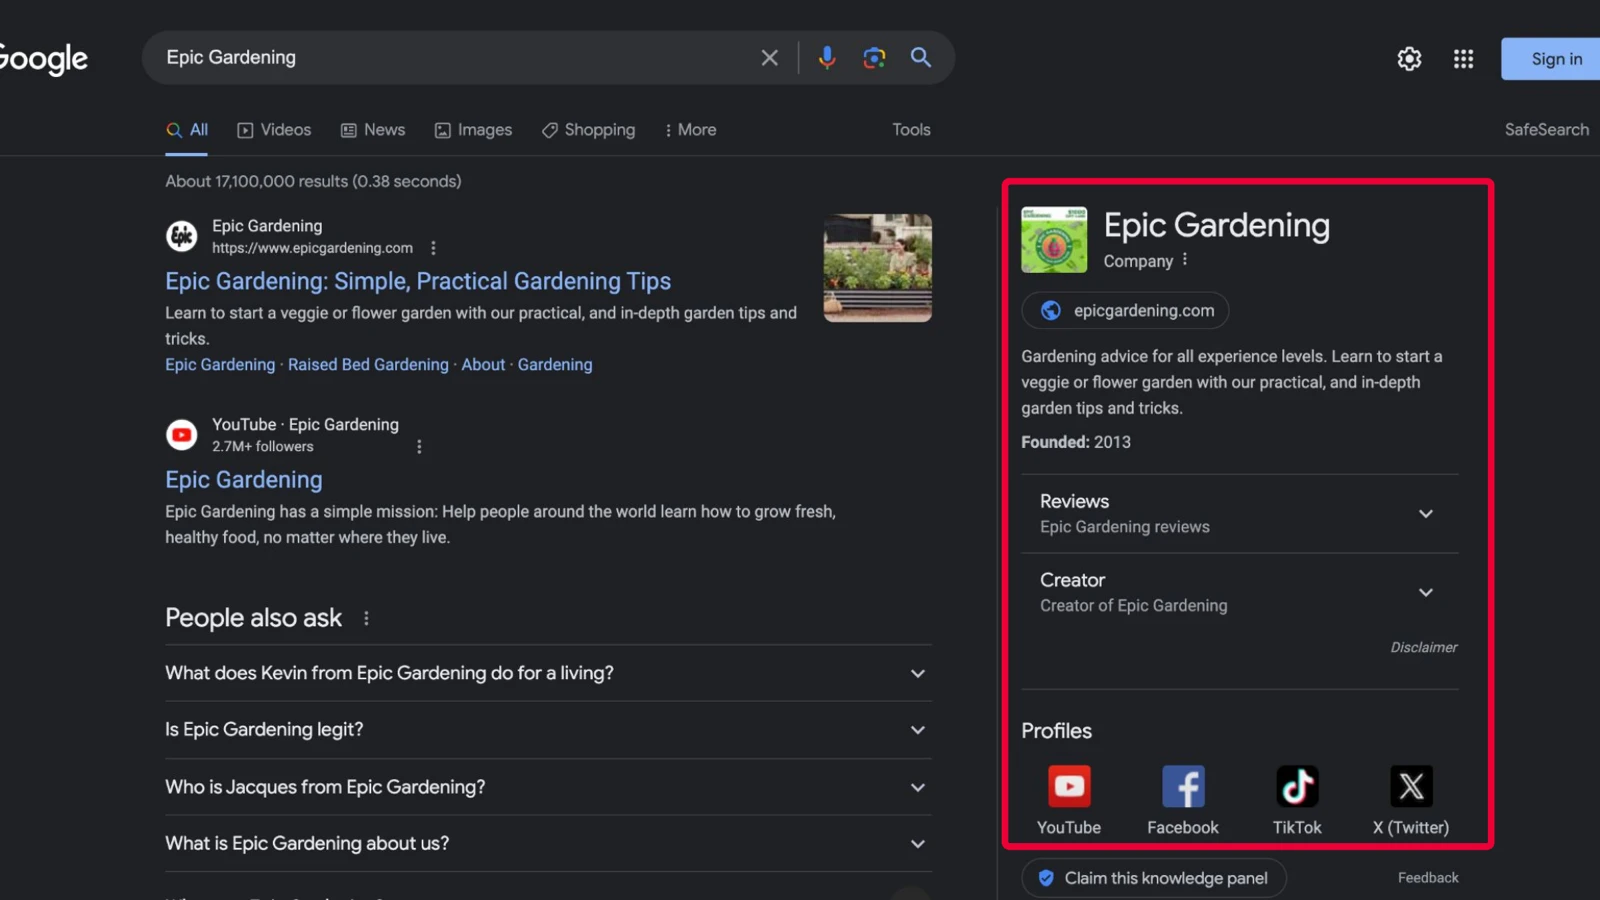This screenshot has width=1600, height=900.
Task: Start voice search with the microphone icon
Action: [826, 58]
